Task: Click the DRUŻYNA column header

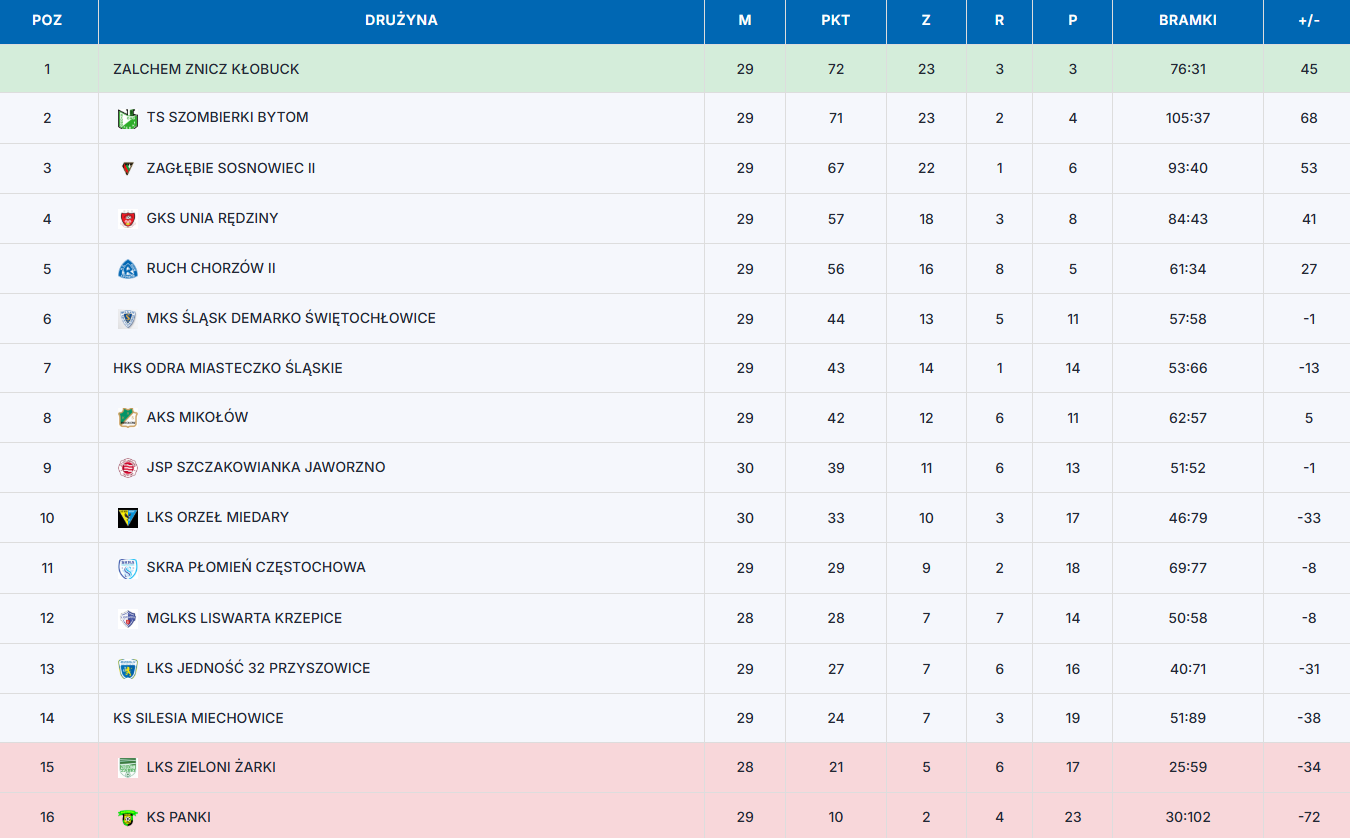Action: point(401,20)
